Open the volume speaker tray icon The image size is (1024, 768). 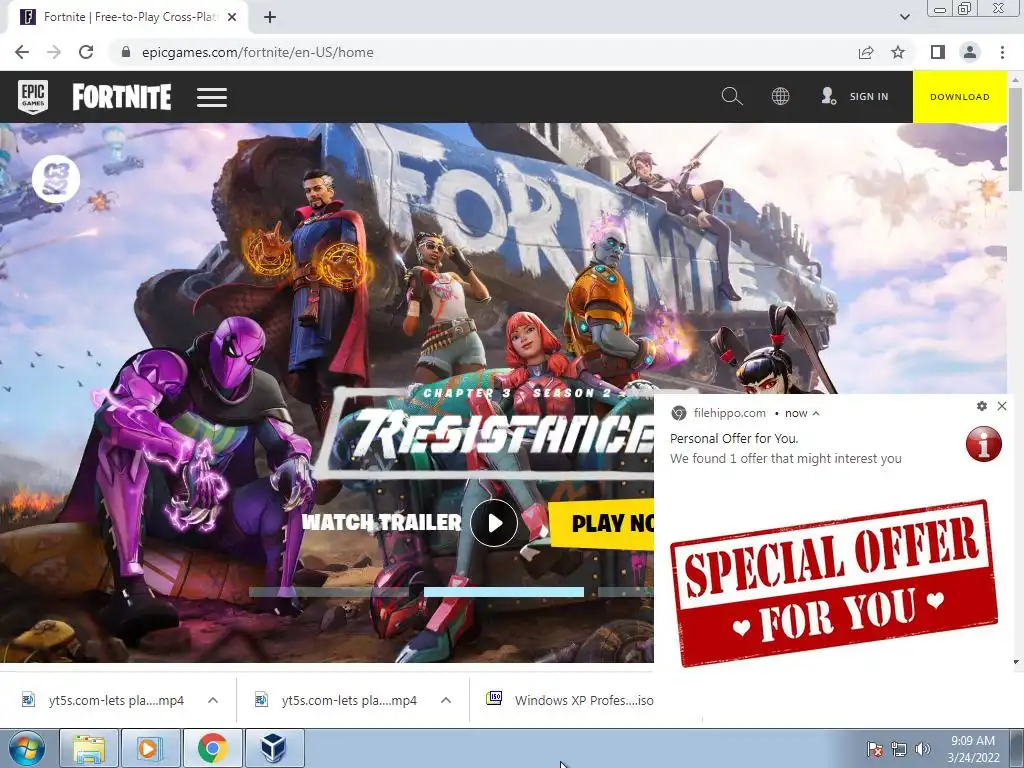coord(923,749)
